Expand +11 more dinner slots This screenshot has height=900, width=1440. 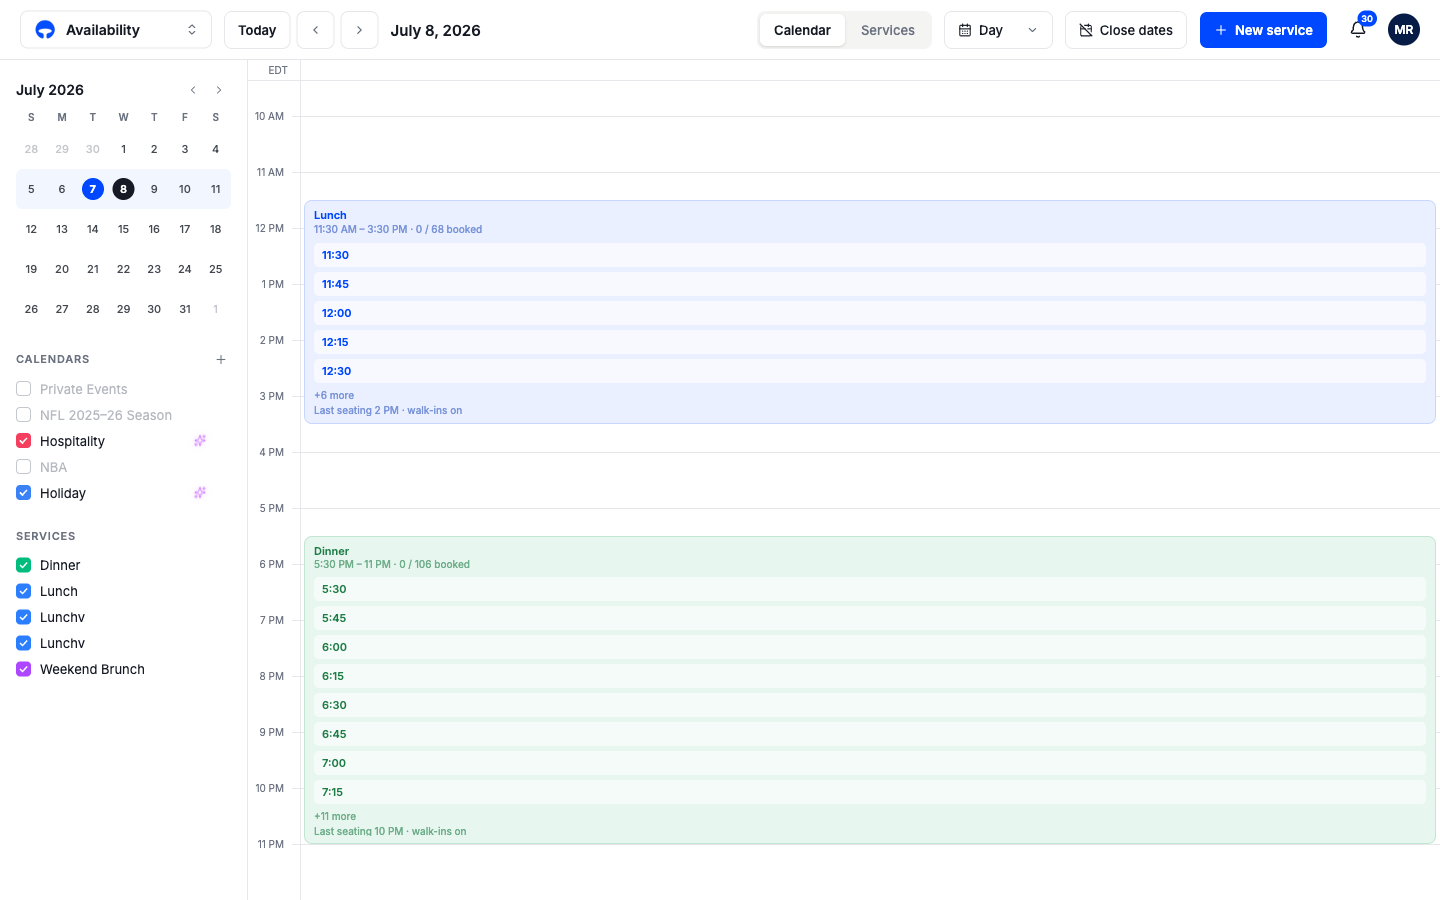(335, 816)
